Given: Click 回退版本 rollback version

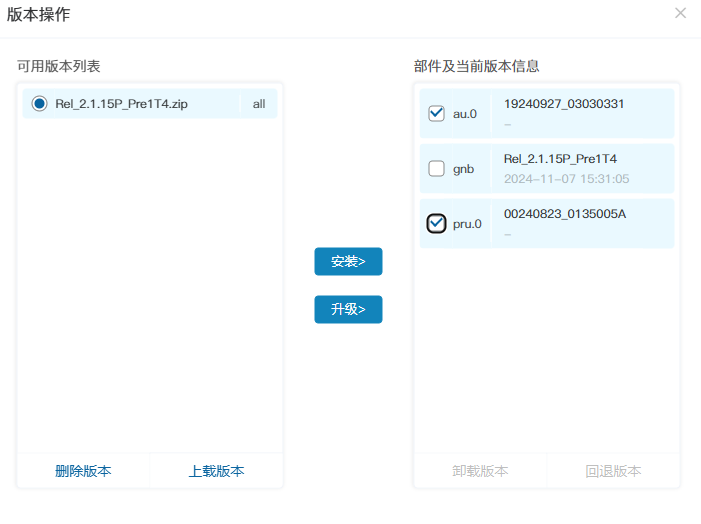Looking at the screenshot, I should tap(613, 471).
